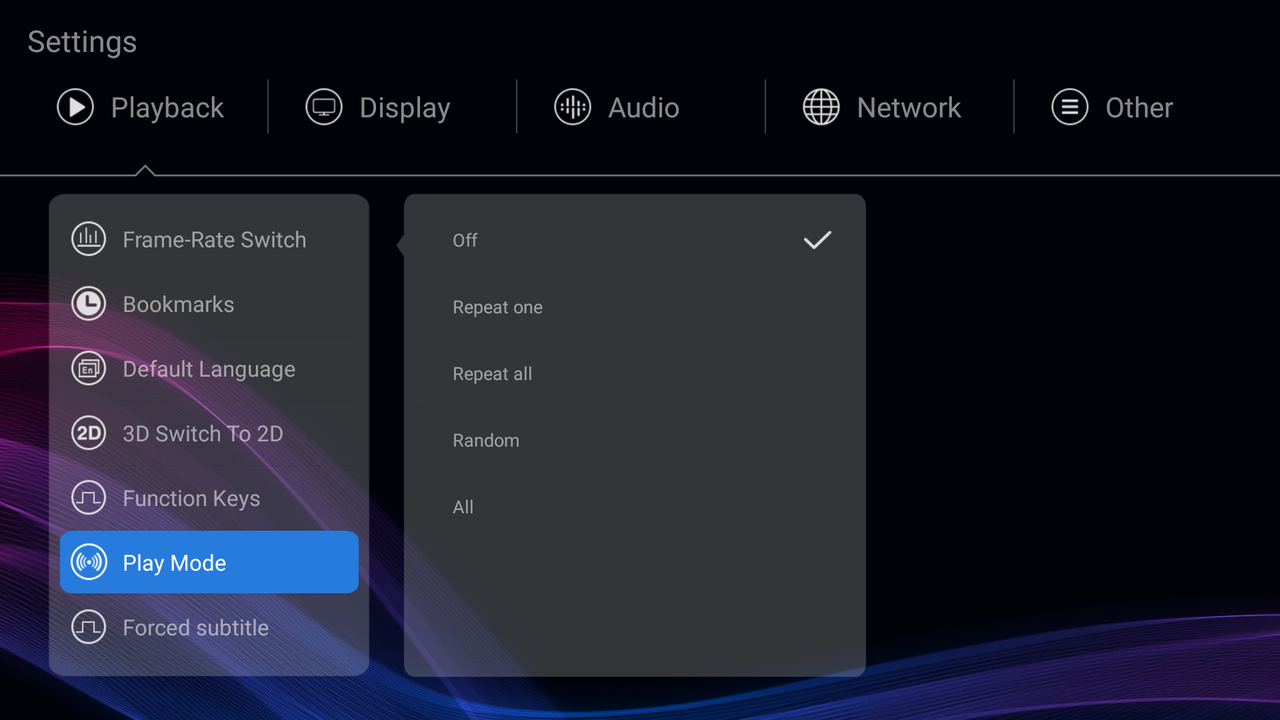This screenshot has width=1280, height=720.
Task: Switch to the Playback tab
Action: click(141, 107)
